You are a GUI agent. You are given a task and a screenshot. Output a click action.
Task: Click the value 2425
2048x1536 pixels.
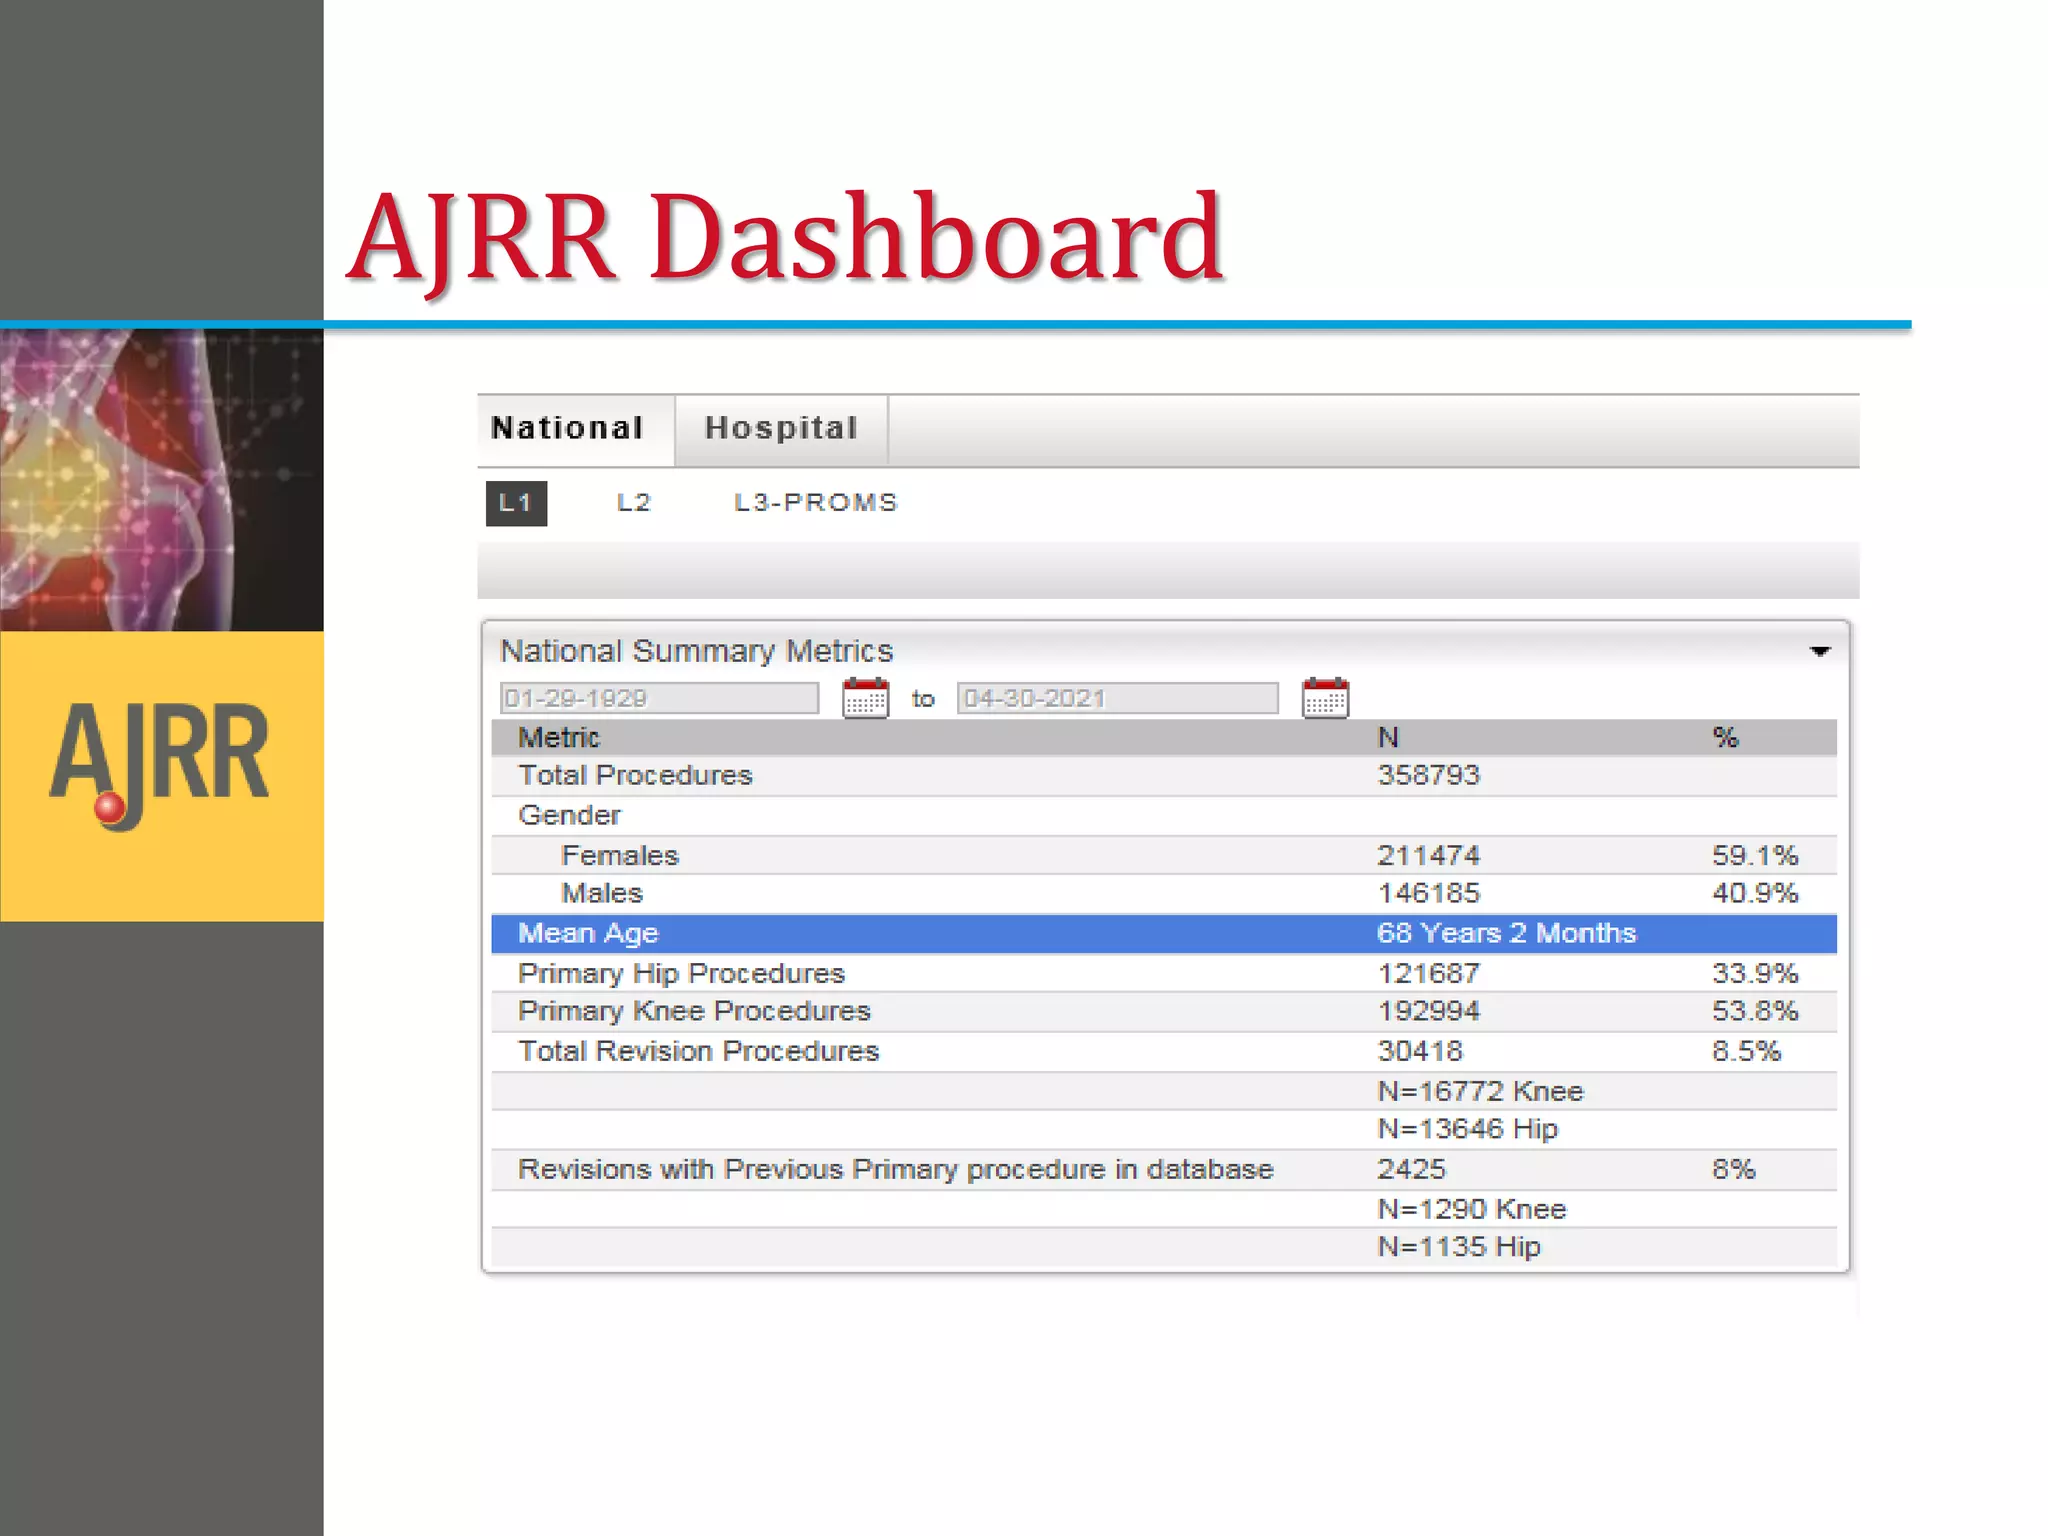tap(1411, 1169)
